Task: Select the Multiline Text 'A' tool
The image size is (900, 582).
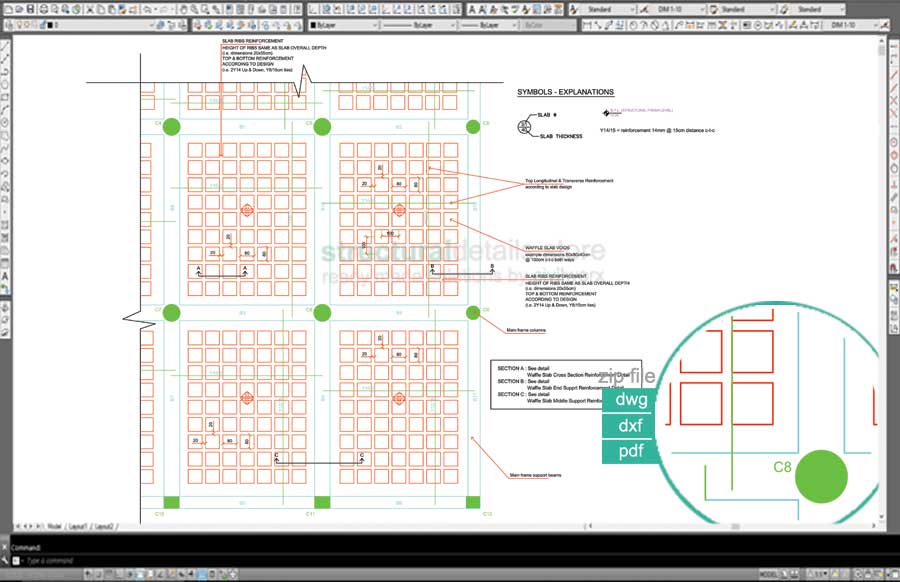Action: click(6, 275)
